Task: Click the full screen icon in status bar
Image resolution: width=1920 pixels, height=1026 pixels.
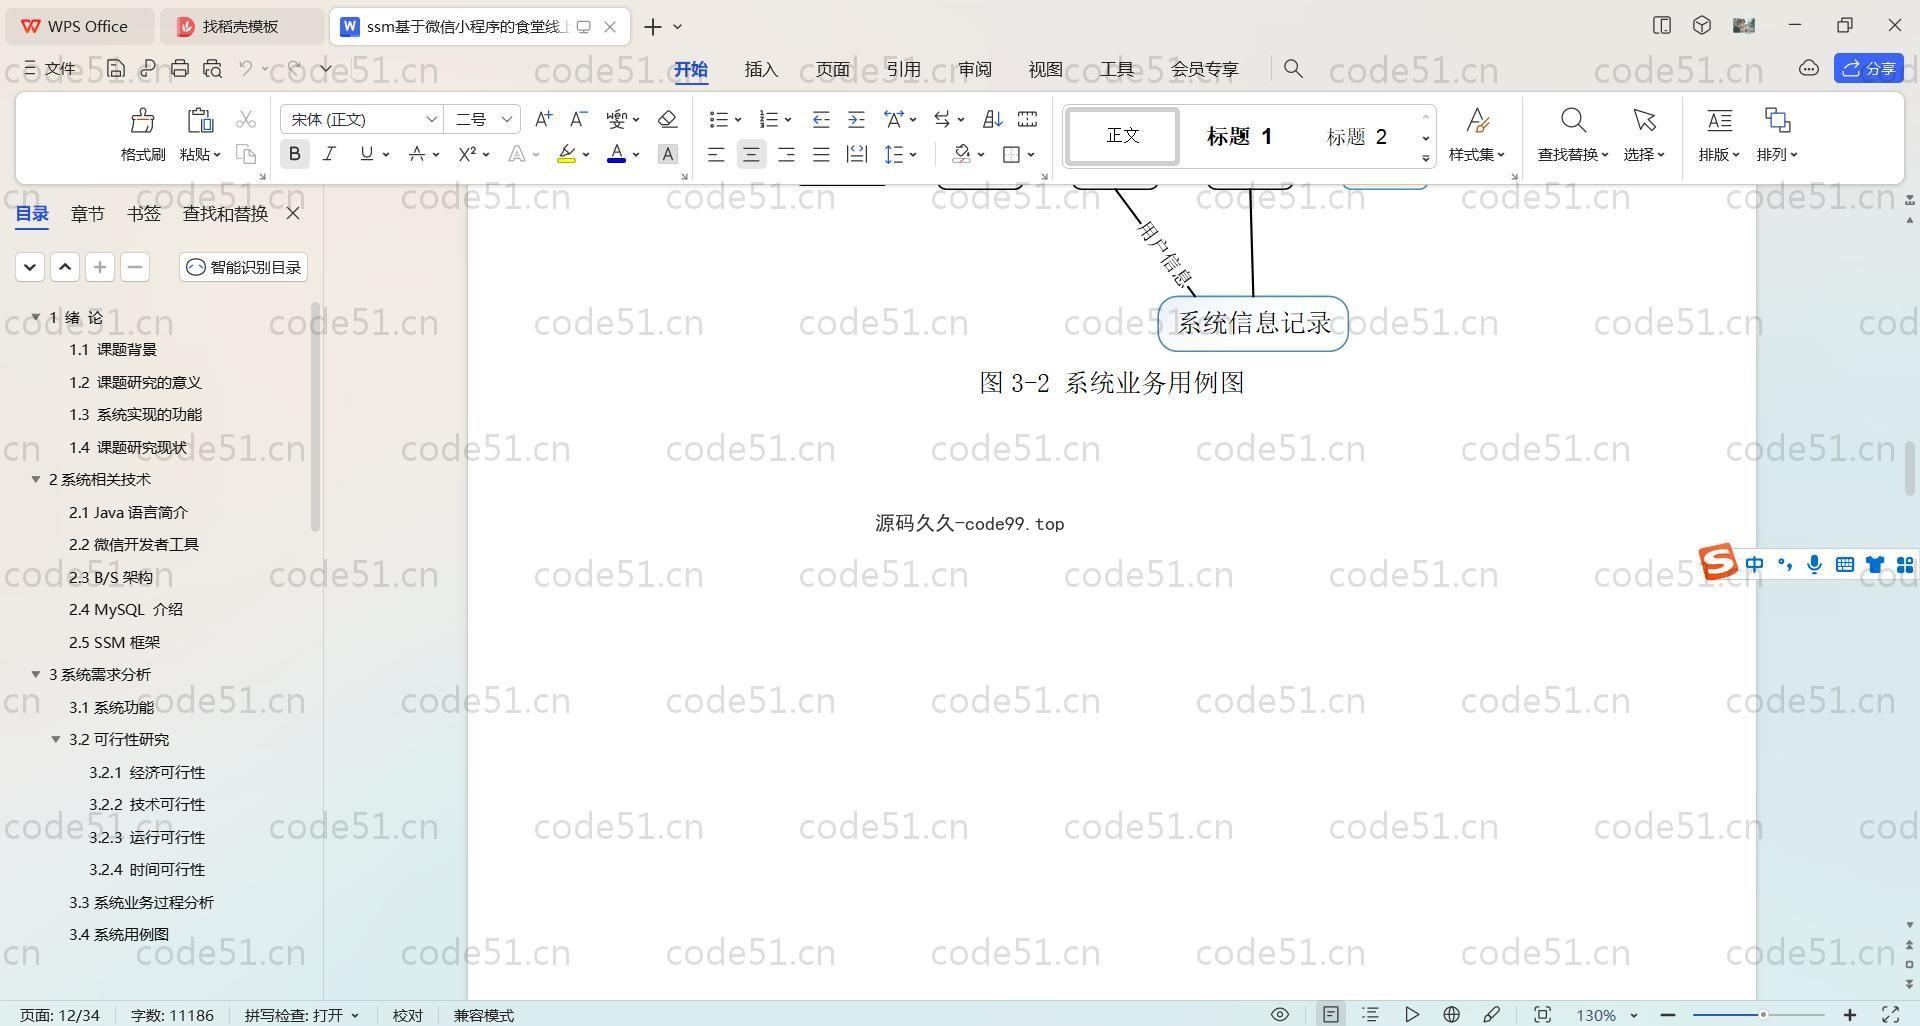Action: click(1890, 1014)
